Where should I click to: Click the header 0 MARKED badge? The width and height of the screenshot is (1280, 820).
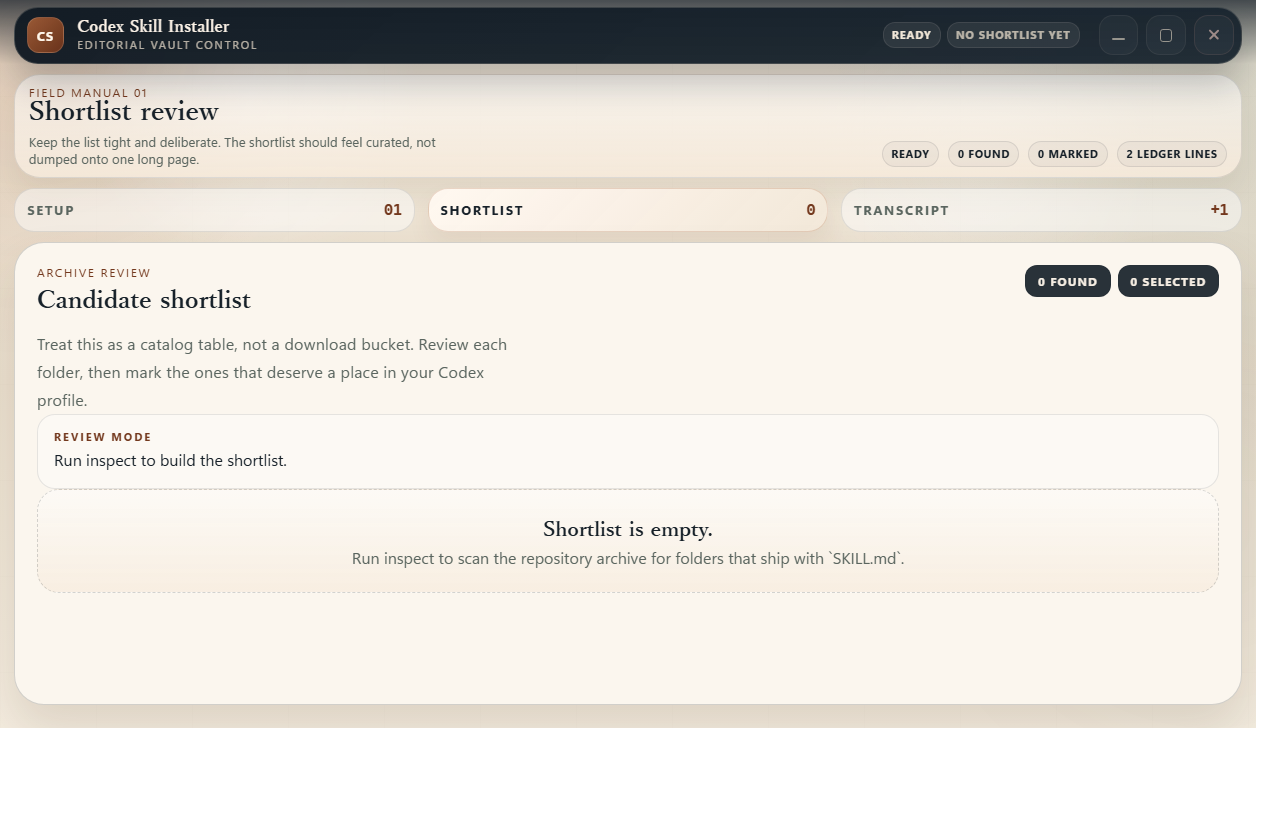pos(1068,154)
